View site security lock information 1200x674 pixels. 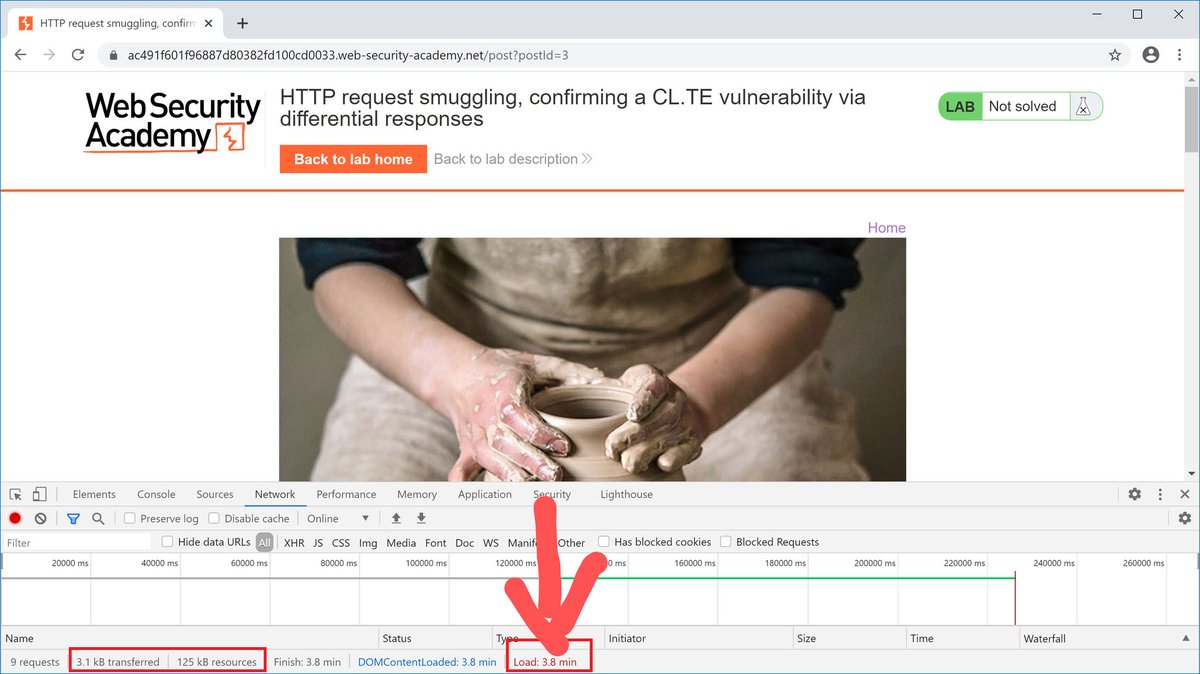pos(113,56)
